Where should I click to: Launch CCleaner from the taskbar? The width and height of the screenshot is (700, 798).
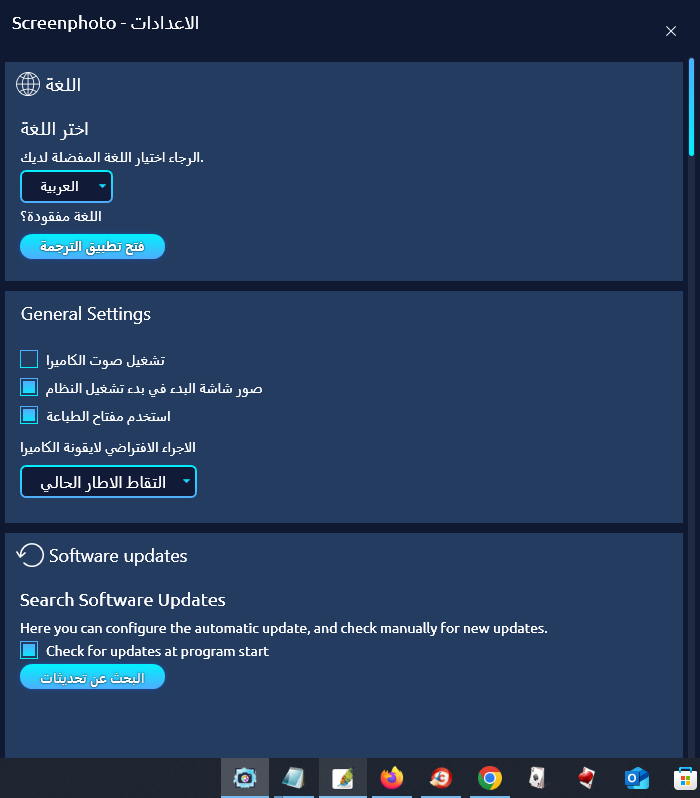click(x=440, y=778)
